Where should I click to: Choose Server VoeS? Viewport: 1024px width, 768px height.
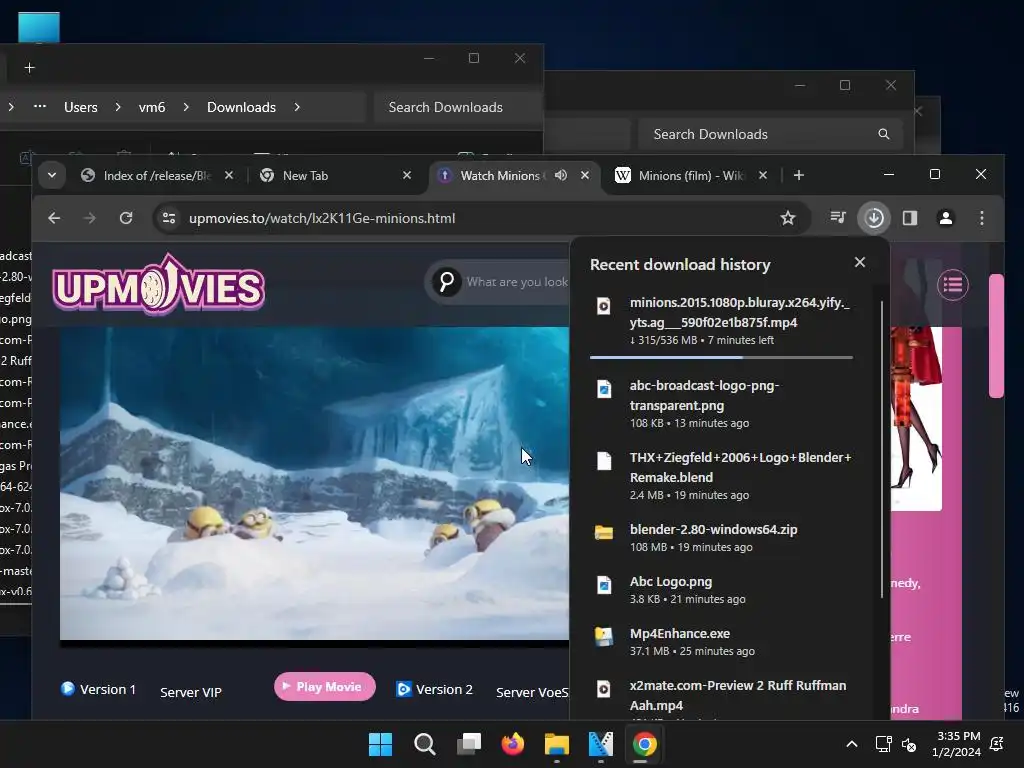click(x=532, y=692)
